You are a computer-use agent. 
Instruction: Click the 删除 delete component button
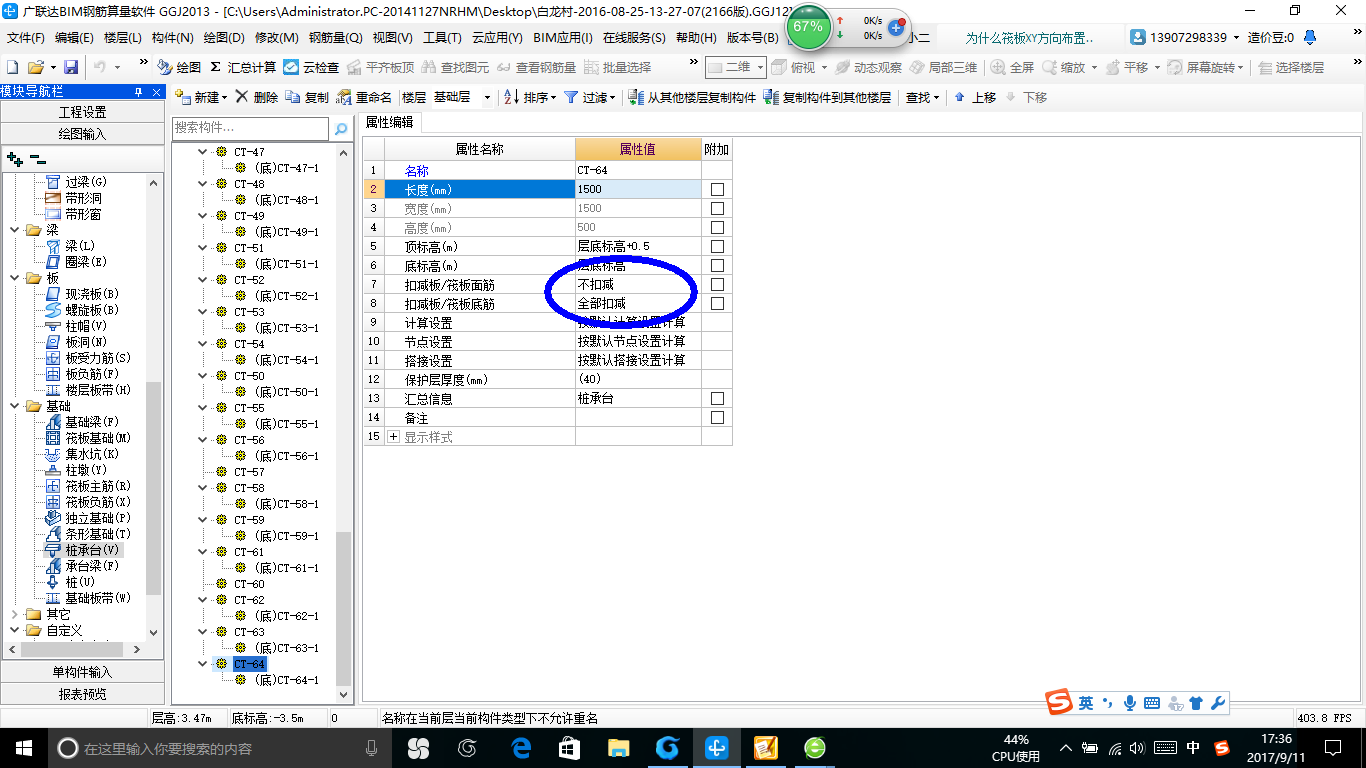[x=257, y=97]
